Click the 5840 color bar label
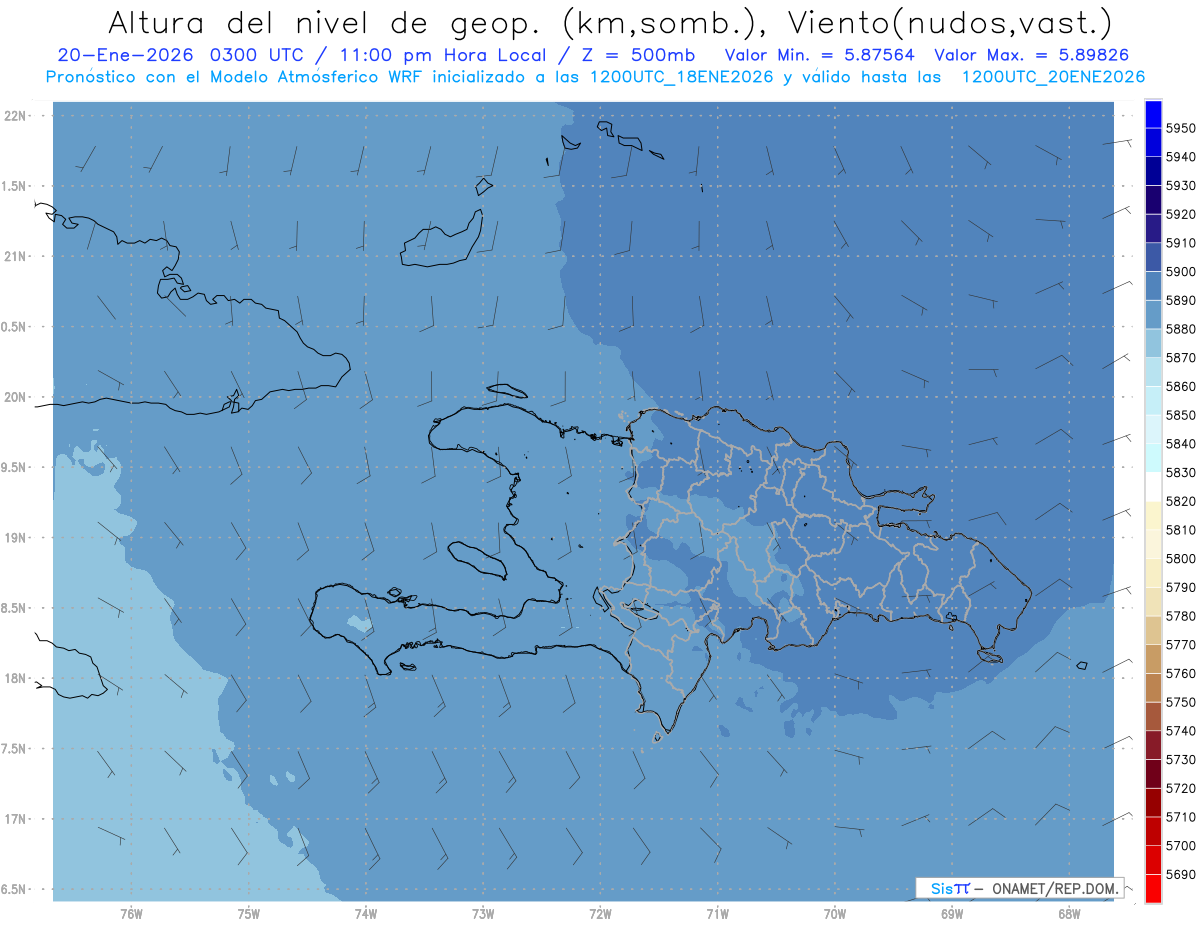 click(x=1181, y=444)
